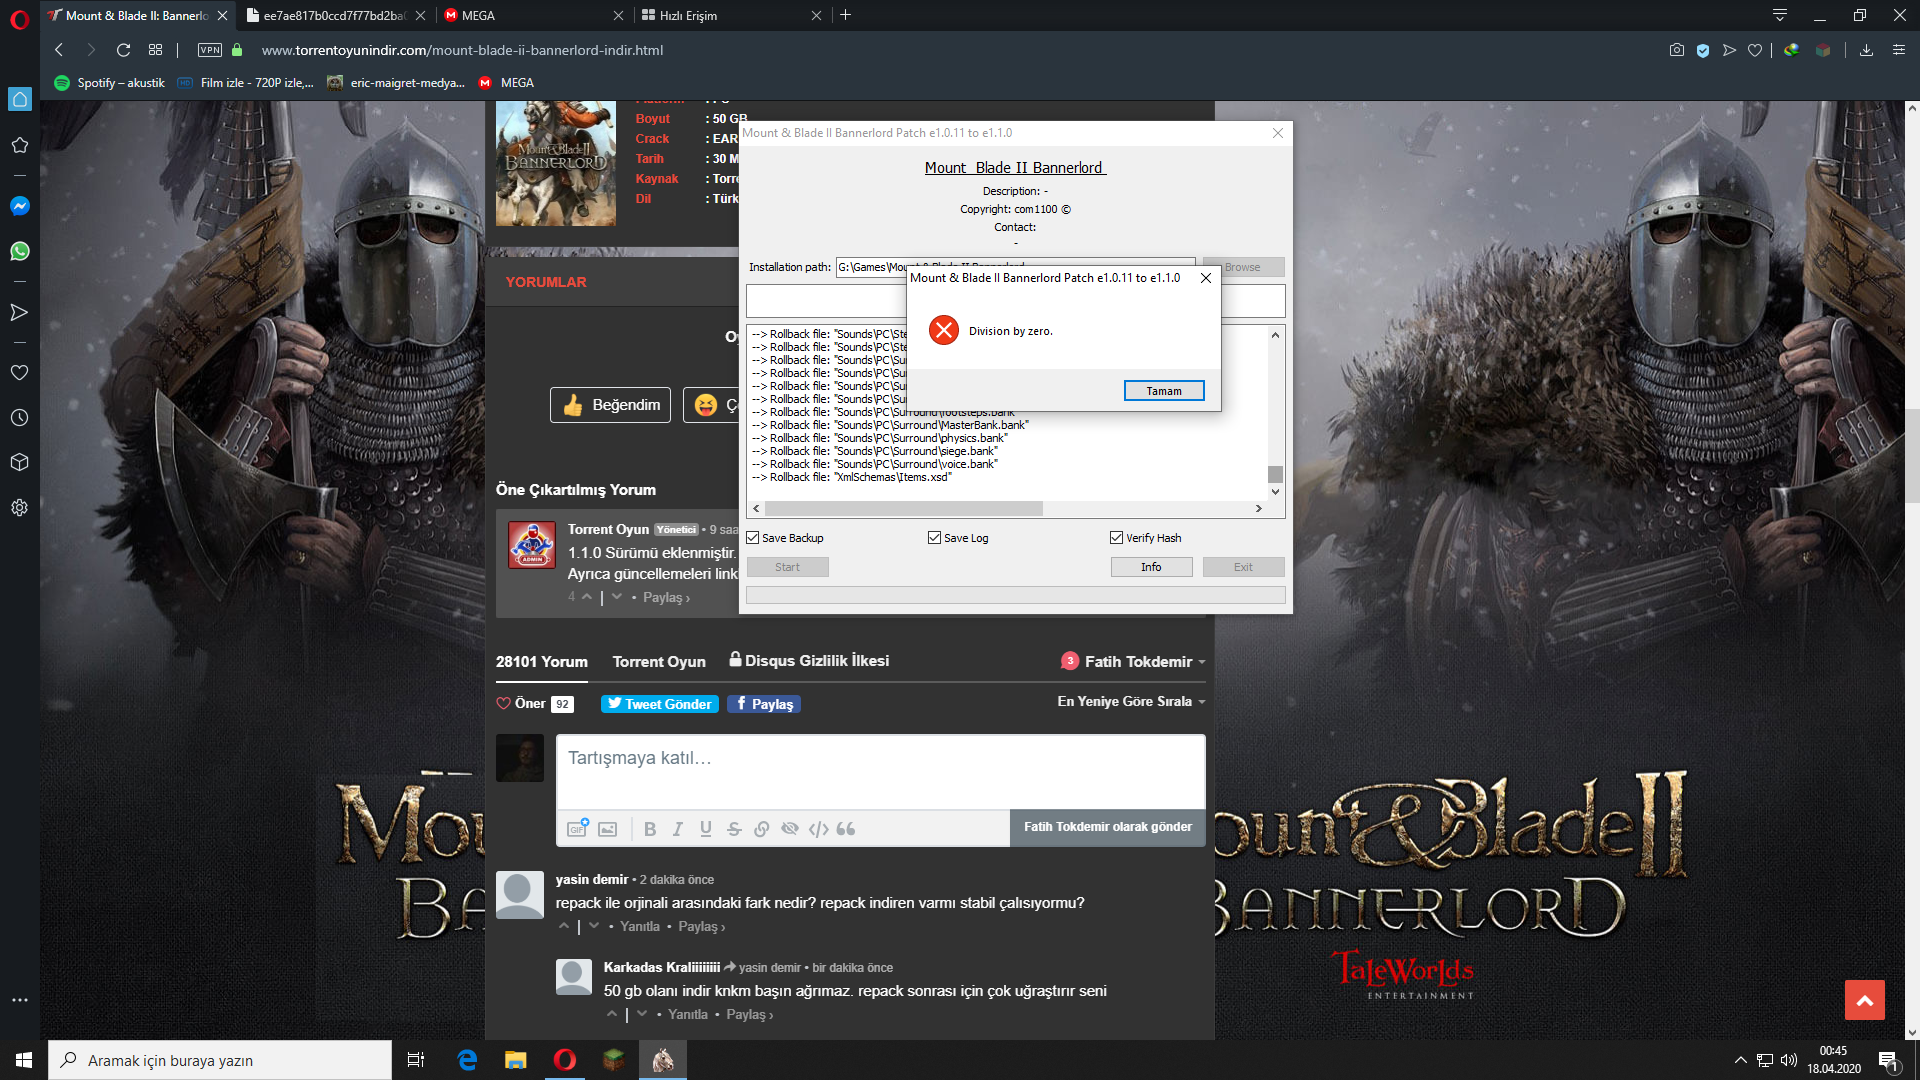Switch to the ee7ae817b0ccd browser tab

[336, 15]
